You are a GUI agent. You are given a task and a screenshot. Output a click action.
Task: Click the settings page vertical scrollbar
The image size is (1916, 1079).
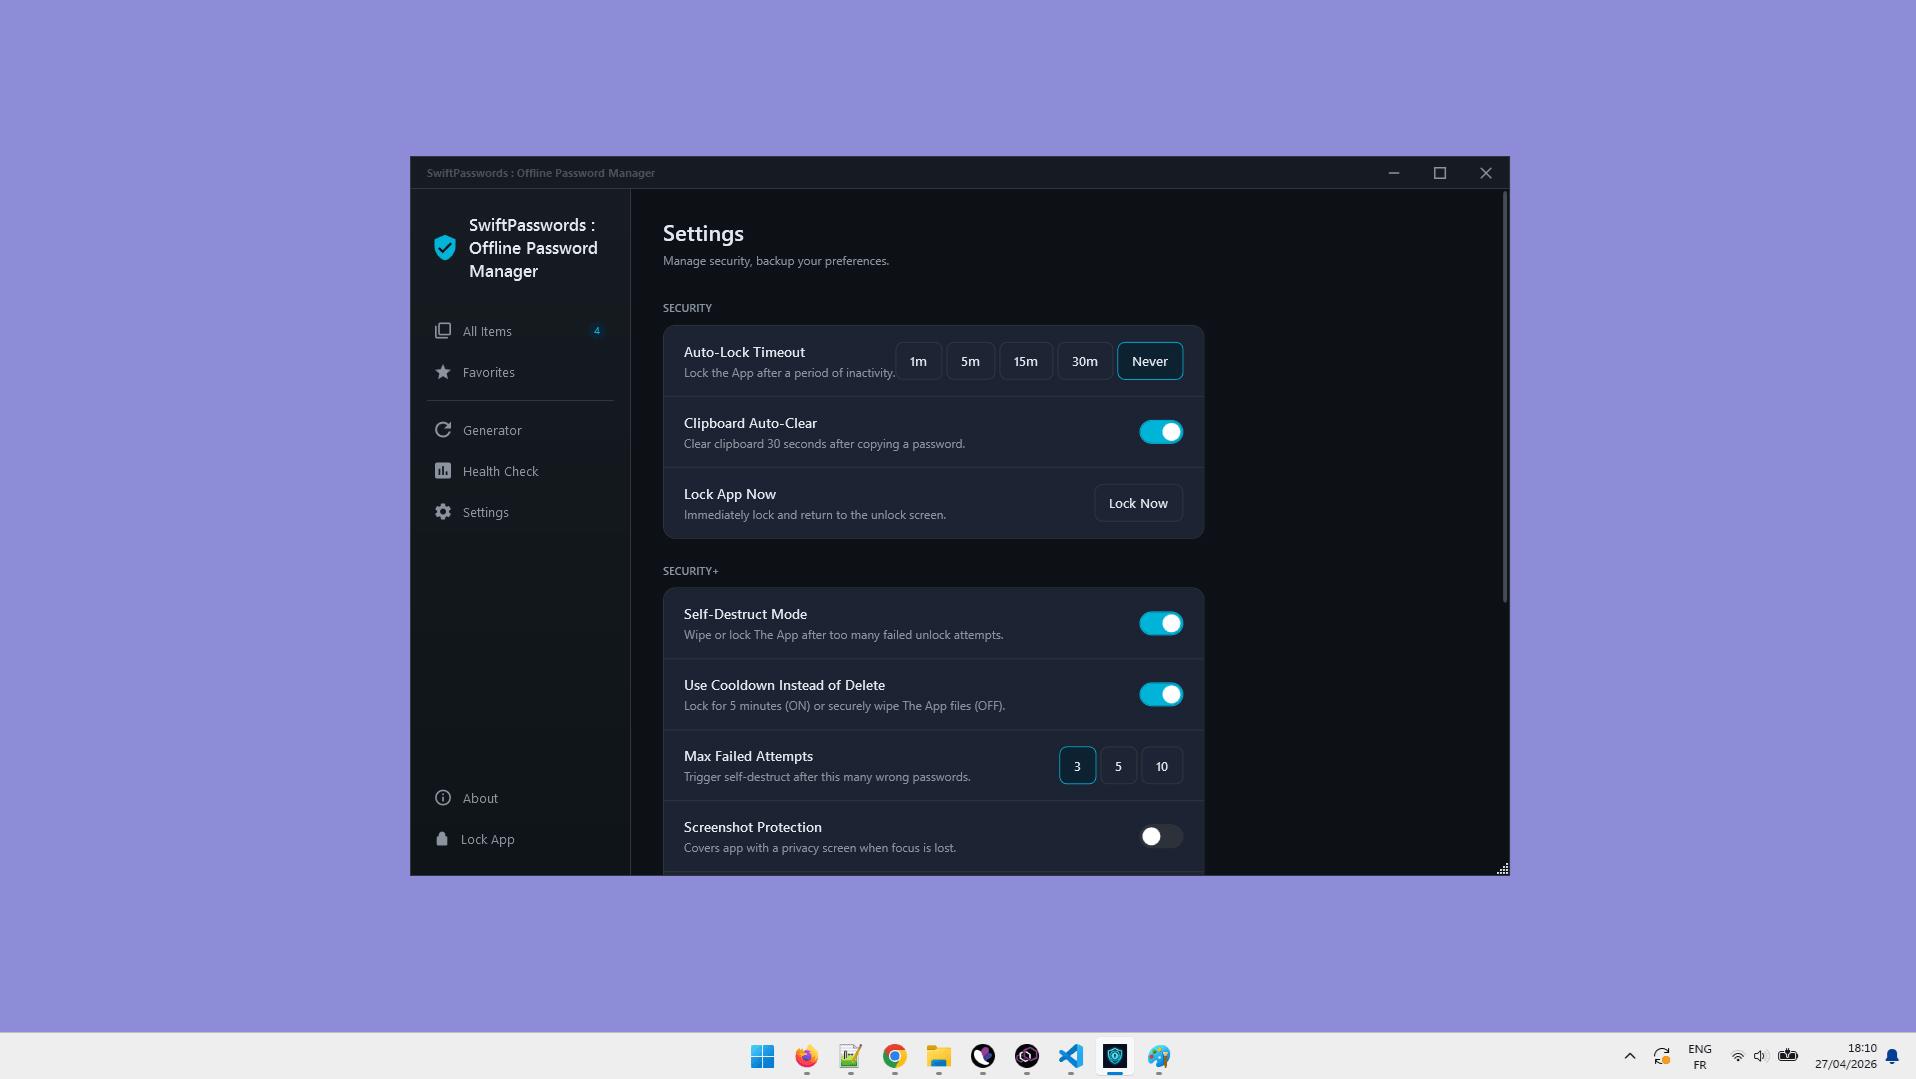[1504, 397]
